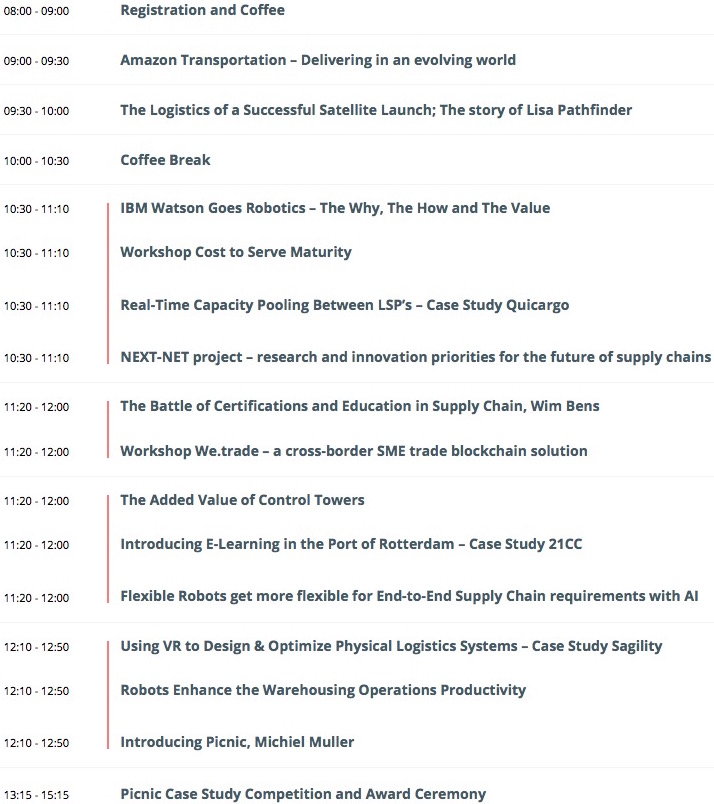Select E-Learning in Port of Rotterdam talk
This screenshot has width=714, height=804.
(x=351, y=544)
